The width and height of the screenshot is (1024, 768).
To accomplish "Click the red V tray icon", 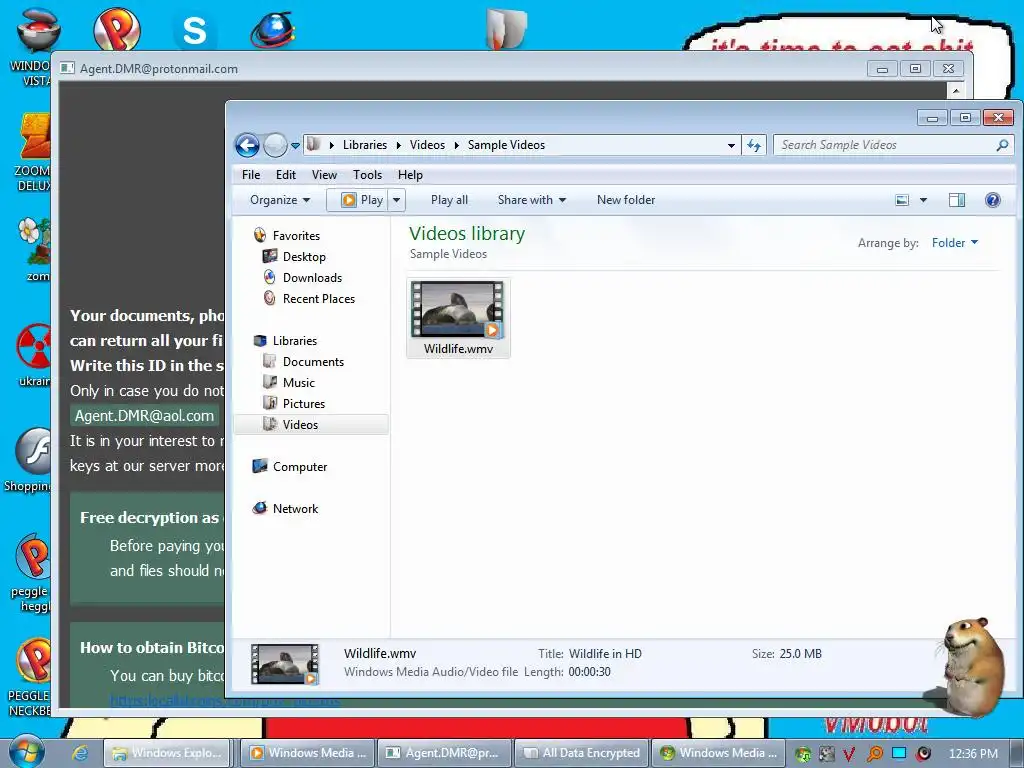I will click(x=849, y=754).
